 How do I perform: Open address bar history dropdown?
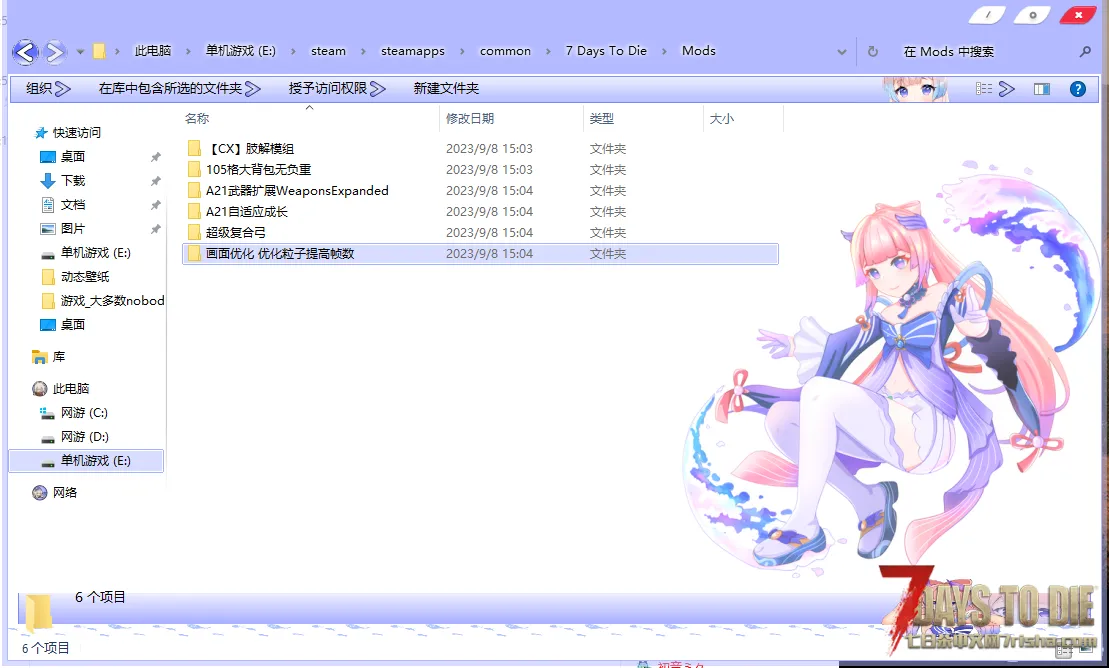click(842, 52)
